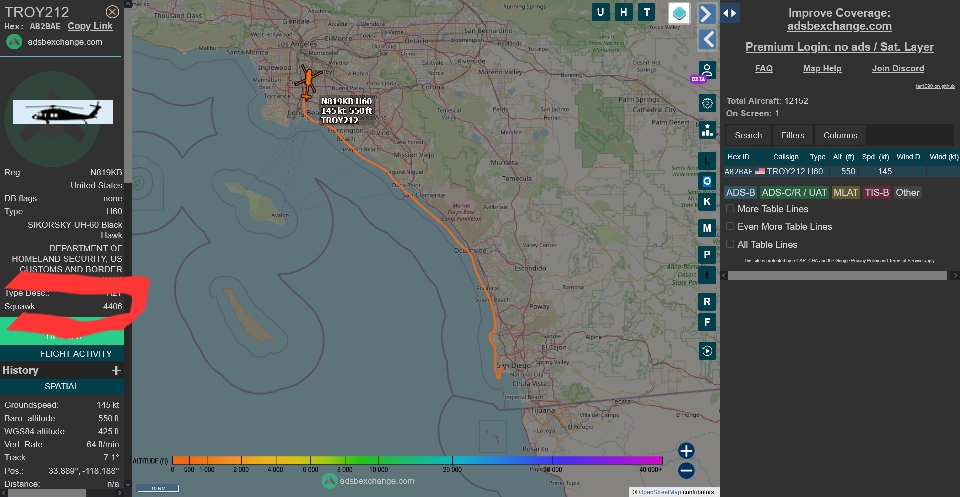Click horizontal scrollbar under aircraft table
960x497 pixels.
point(837,275)
